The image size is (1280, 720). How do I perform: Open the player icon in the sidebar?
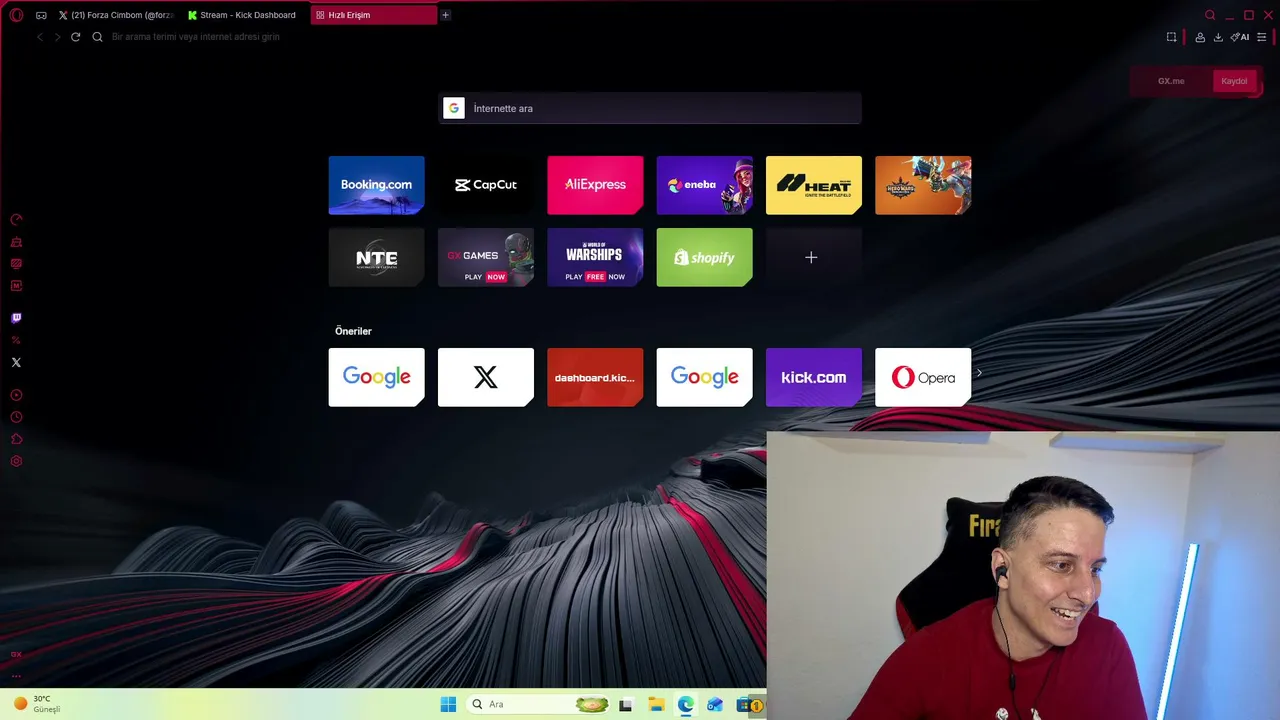(16, 395)
